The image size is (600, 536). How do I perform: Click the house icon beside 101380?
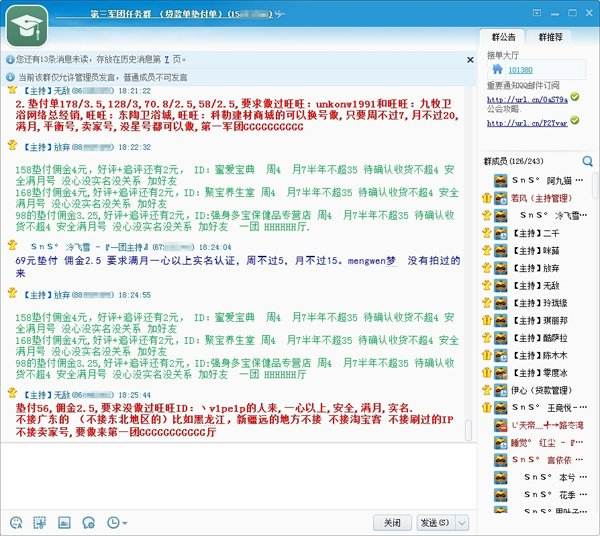pyautogui.click(x=495, y=70)
